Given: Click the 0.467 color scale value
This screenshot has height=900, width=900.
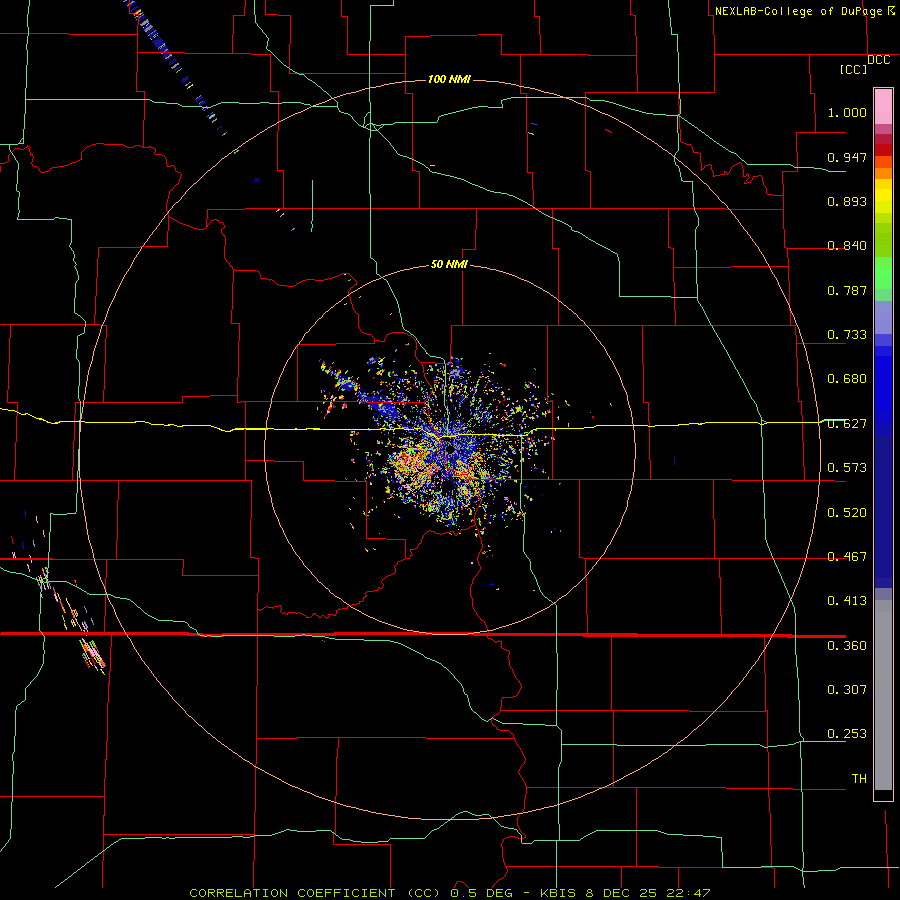Looking at the screenshot, I should pyautogui.click(x=847, y=557).
